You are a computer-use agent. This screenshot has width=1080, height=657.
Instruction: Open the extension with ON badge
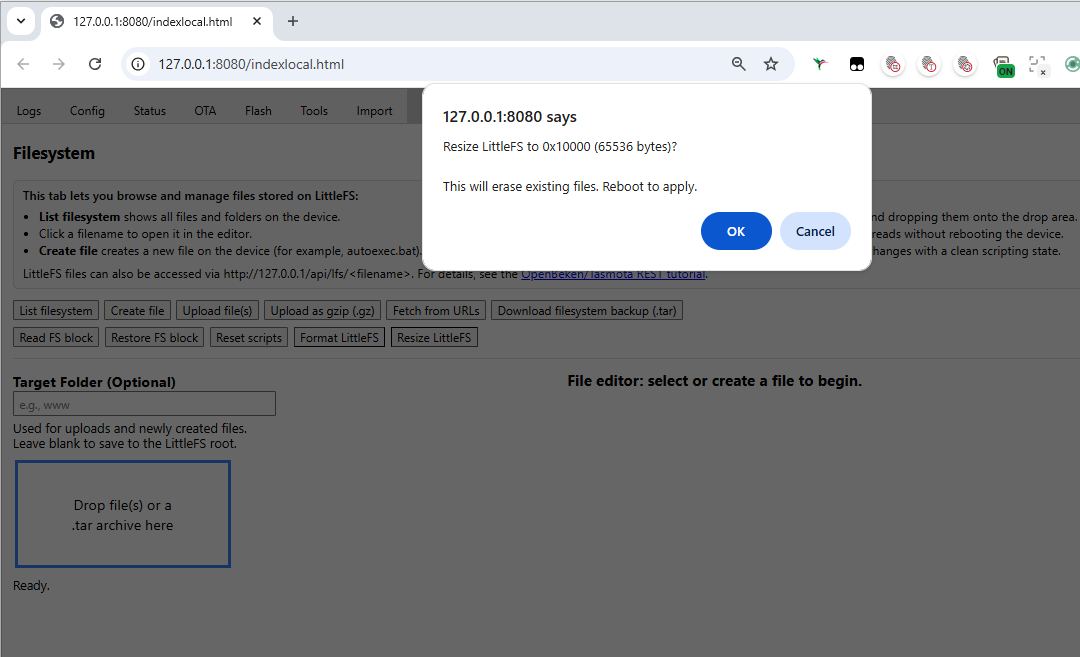point(1004,66)
